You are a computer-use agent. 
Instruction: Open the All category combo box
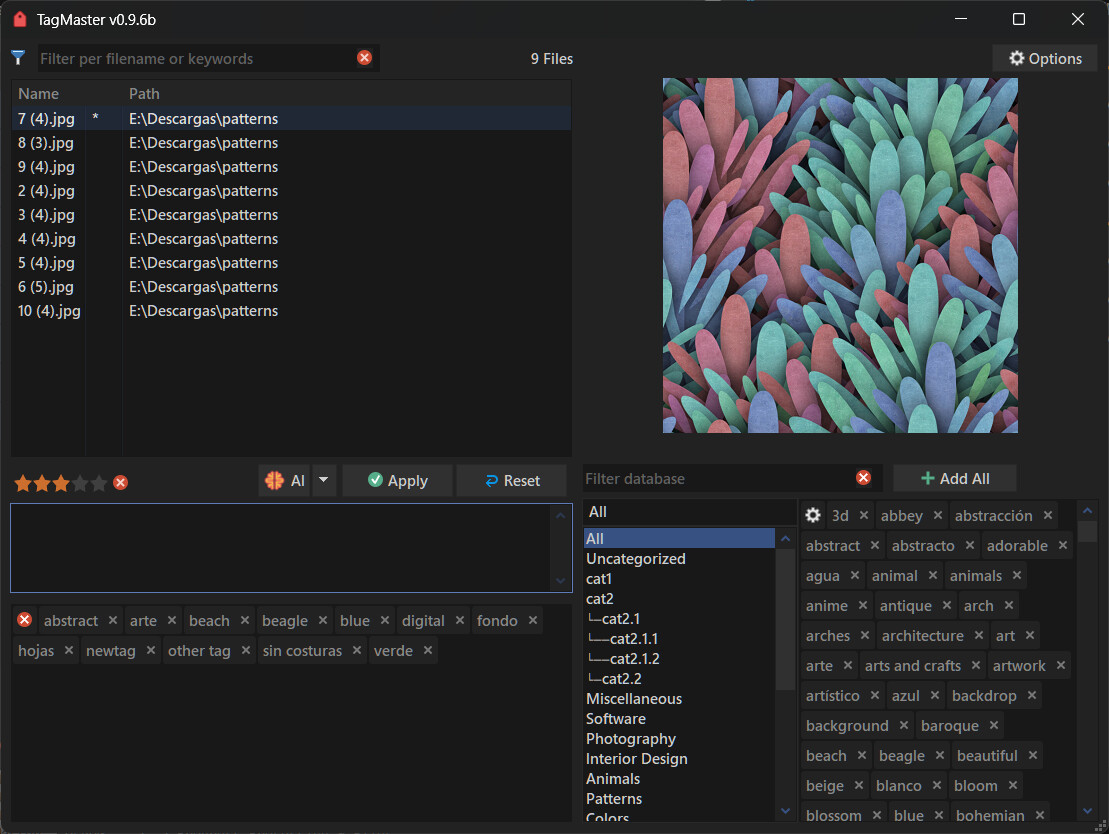point(689,512)
